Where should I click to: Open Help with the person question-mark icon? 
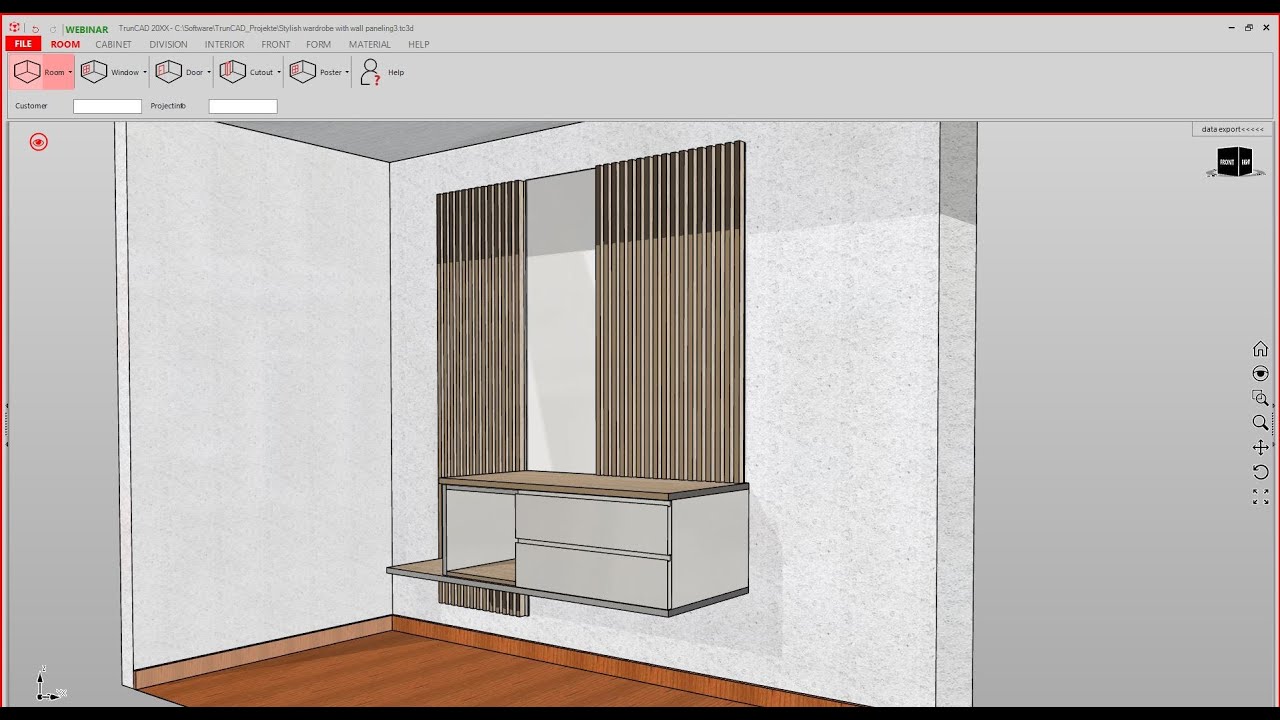pyautogui.click(x=370, y=72)
